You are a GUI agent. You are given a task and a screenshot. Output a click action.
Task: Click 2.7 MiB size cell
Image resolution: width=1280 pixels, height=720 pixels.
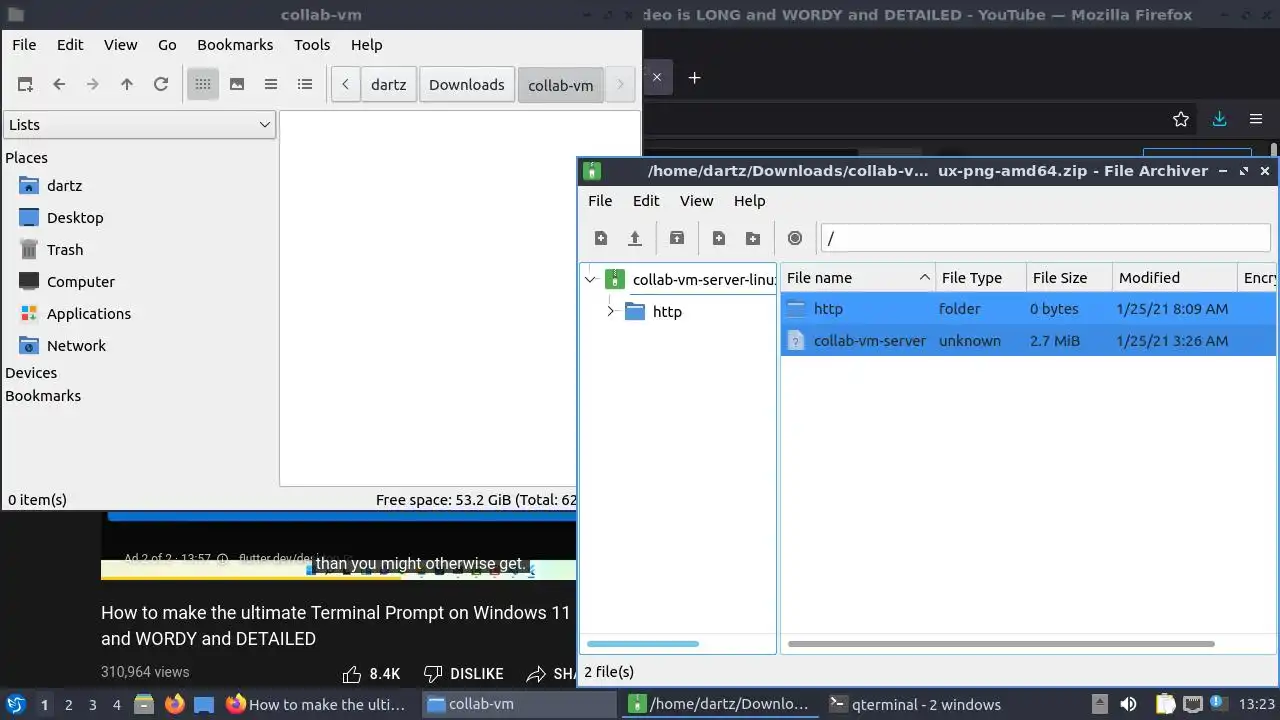(1055, 341)
